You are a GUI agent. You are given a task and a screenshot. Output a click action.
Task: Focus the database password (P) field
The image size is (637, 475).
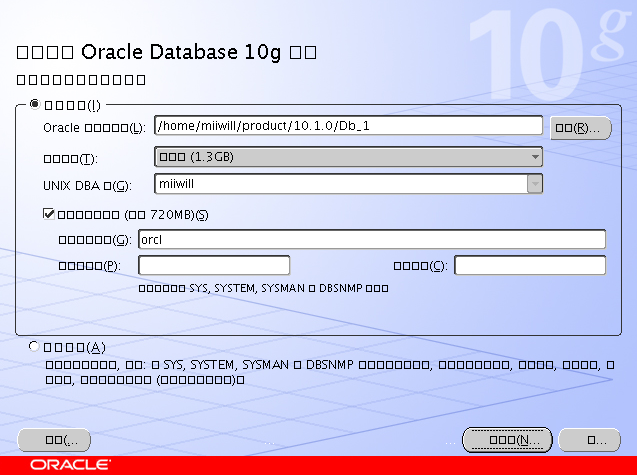pos(214,265)
